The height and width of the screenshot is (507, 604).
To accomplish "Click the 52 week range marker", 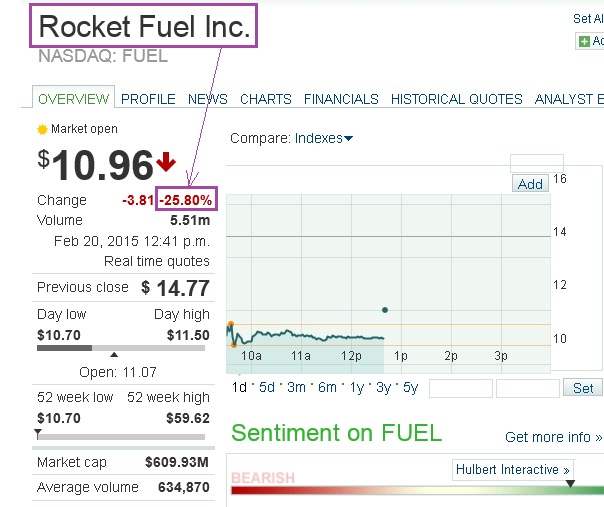I will pos(38,433).
